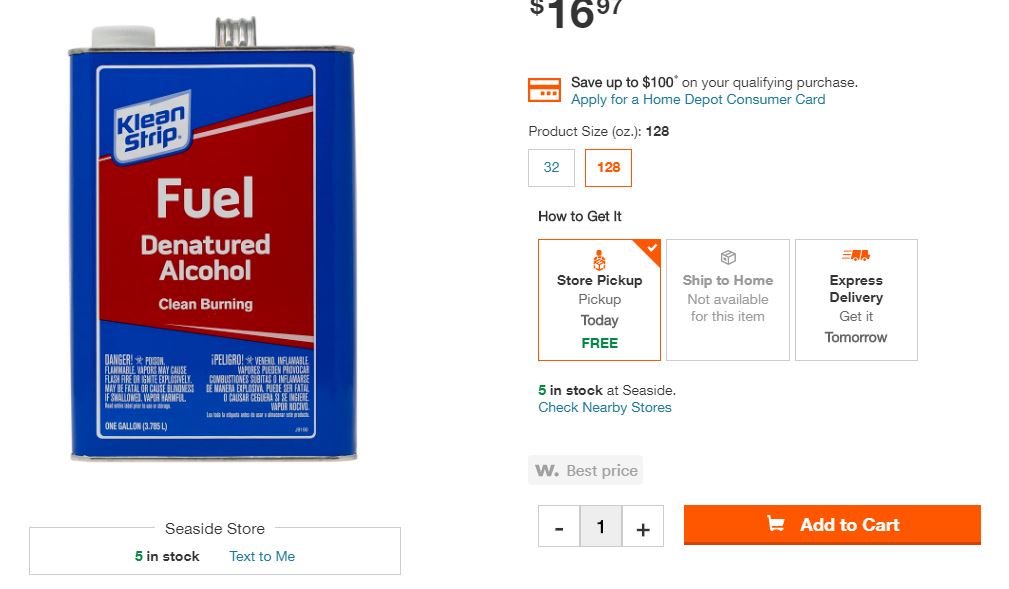Click the W. Best price badge

coord(586,470)
